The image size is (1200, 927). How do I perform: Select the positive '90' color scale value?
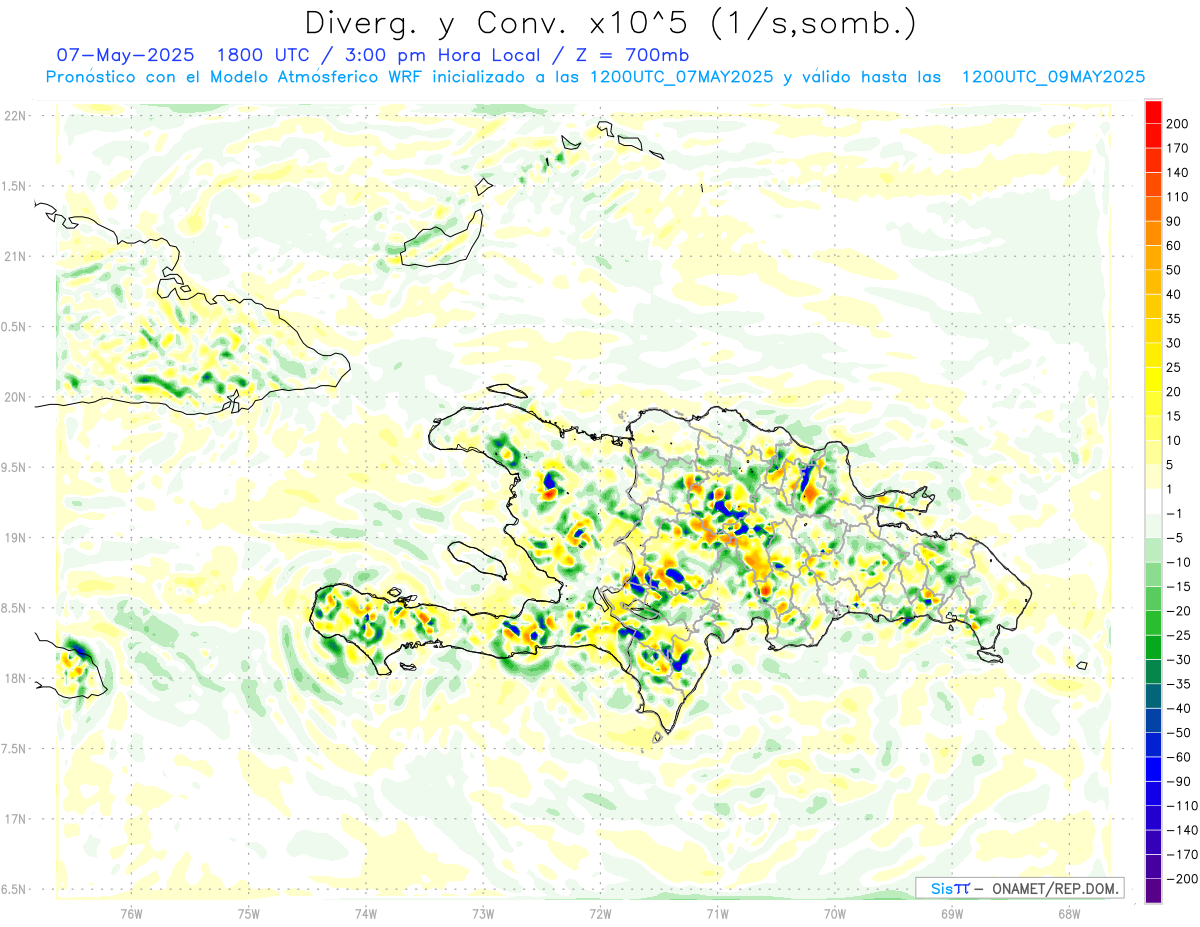tap(1174, 221)
